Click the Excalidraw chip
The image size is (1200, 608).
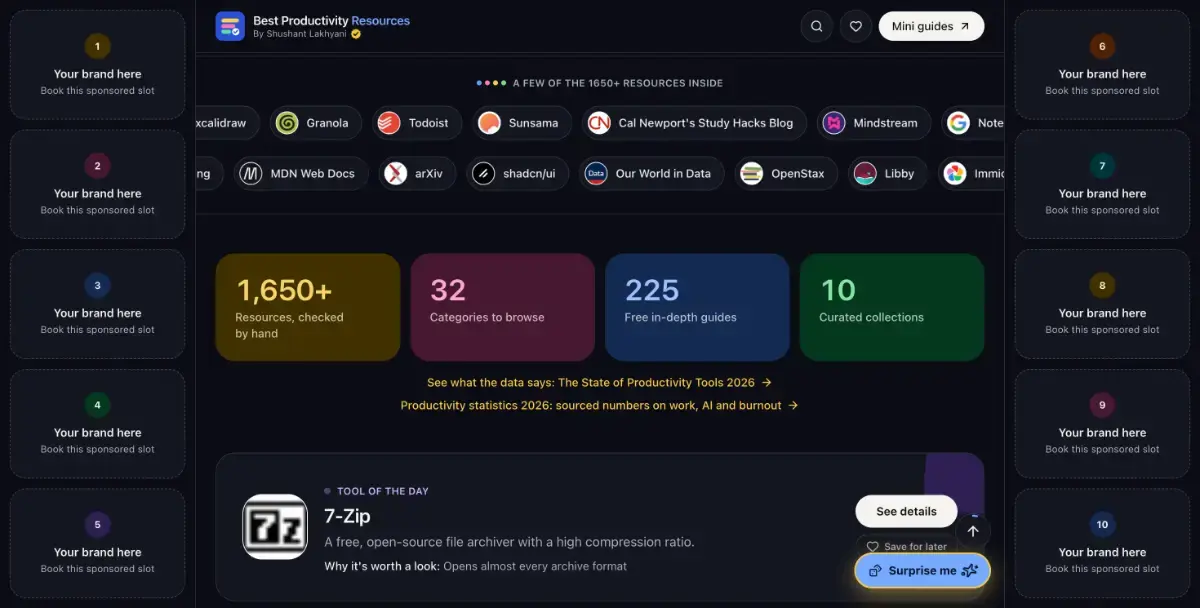(227, 123)
